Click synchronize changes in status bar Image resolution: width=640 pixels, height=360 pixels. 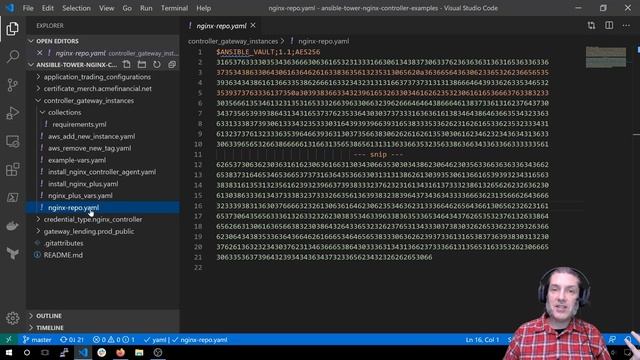tap(72, 340)
